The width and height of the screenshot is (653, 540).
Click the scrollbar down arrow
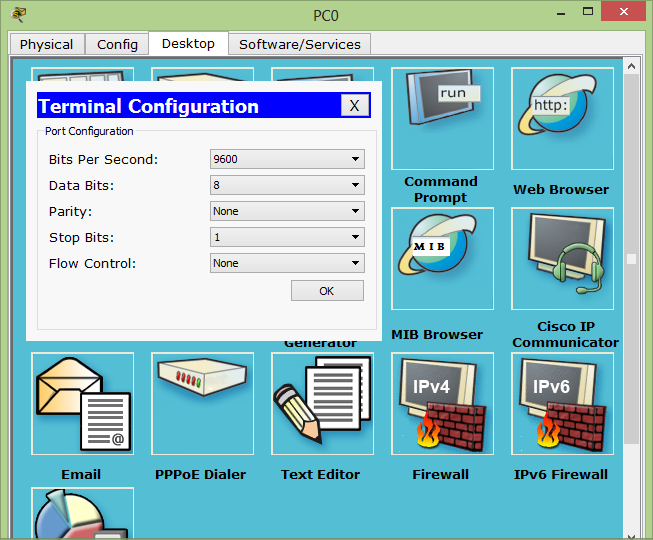[x=631, y=535]
